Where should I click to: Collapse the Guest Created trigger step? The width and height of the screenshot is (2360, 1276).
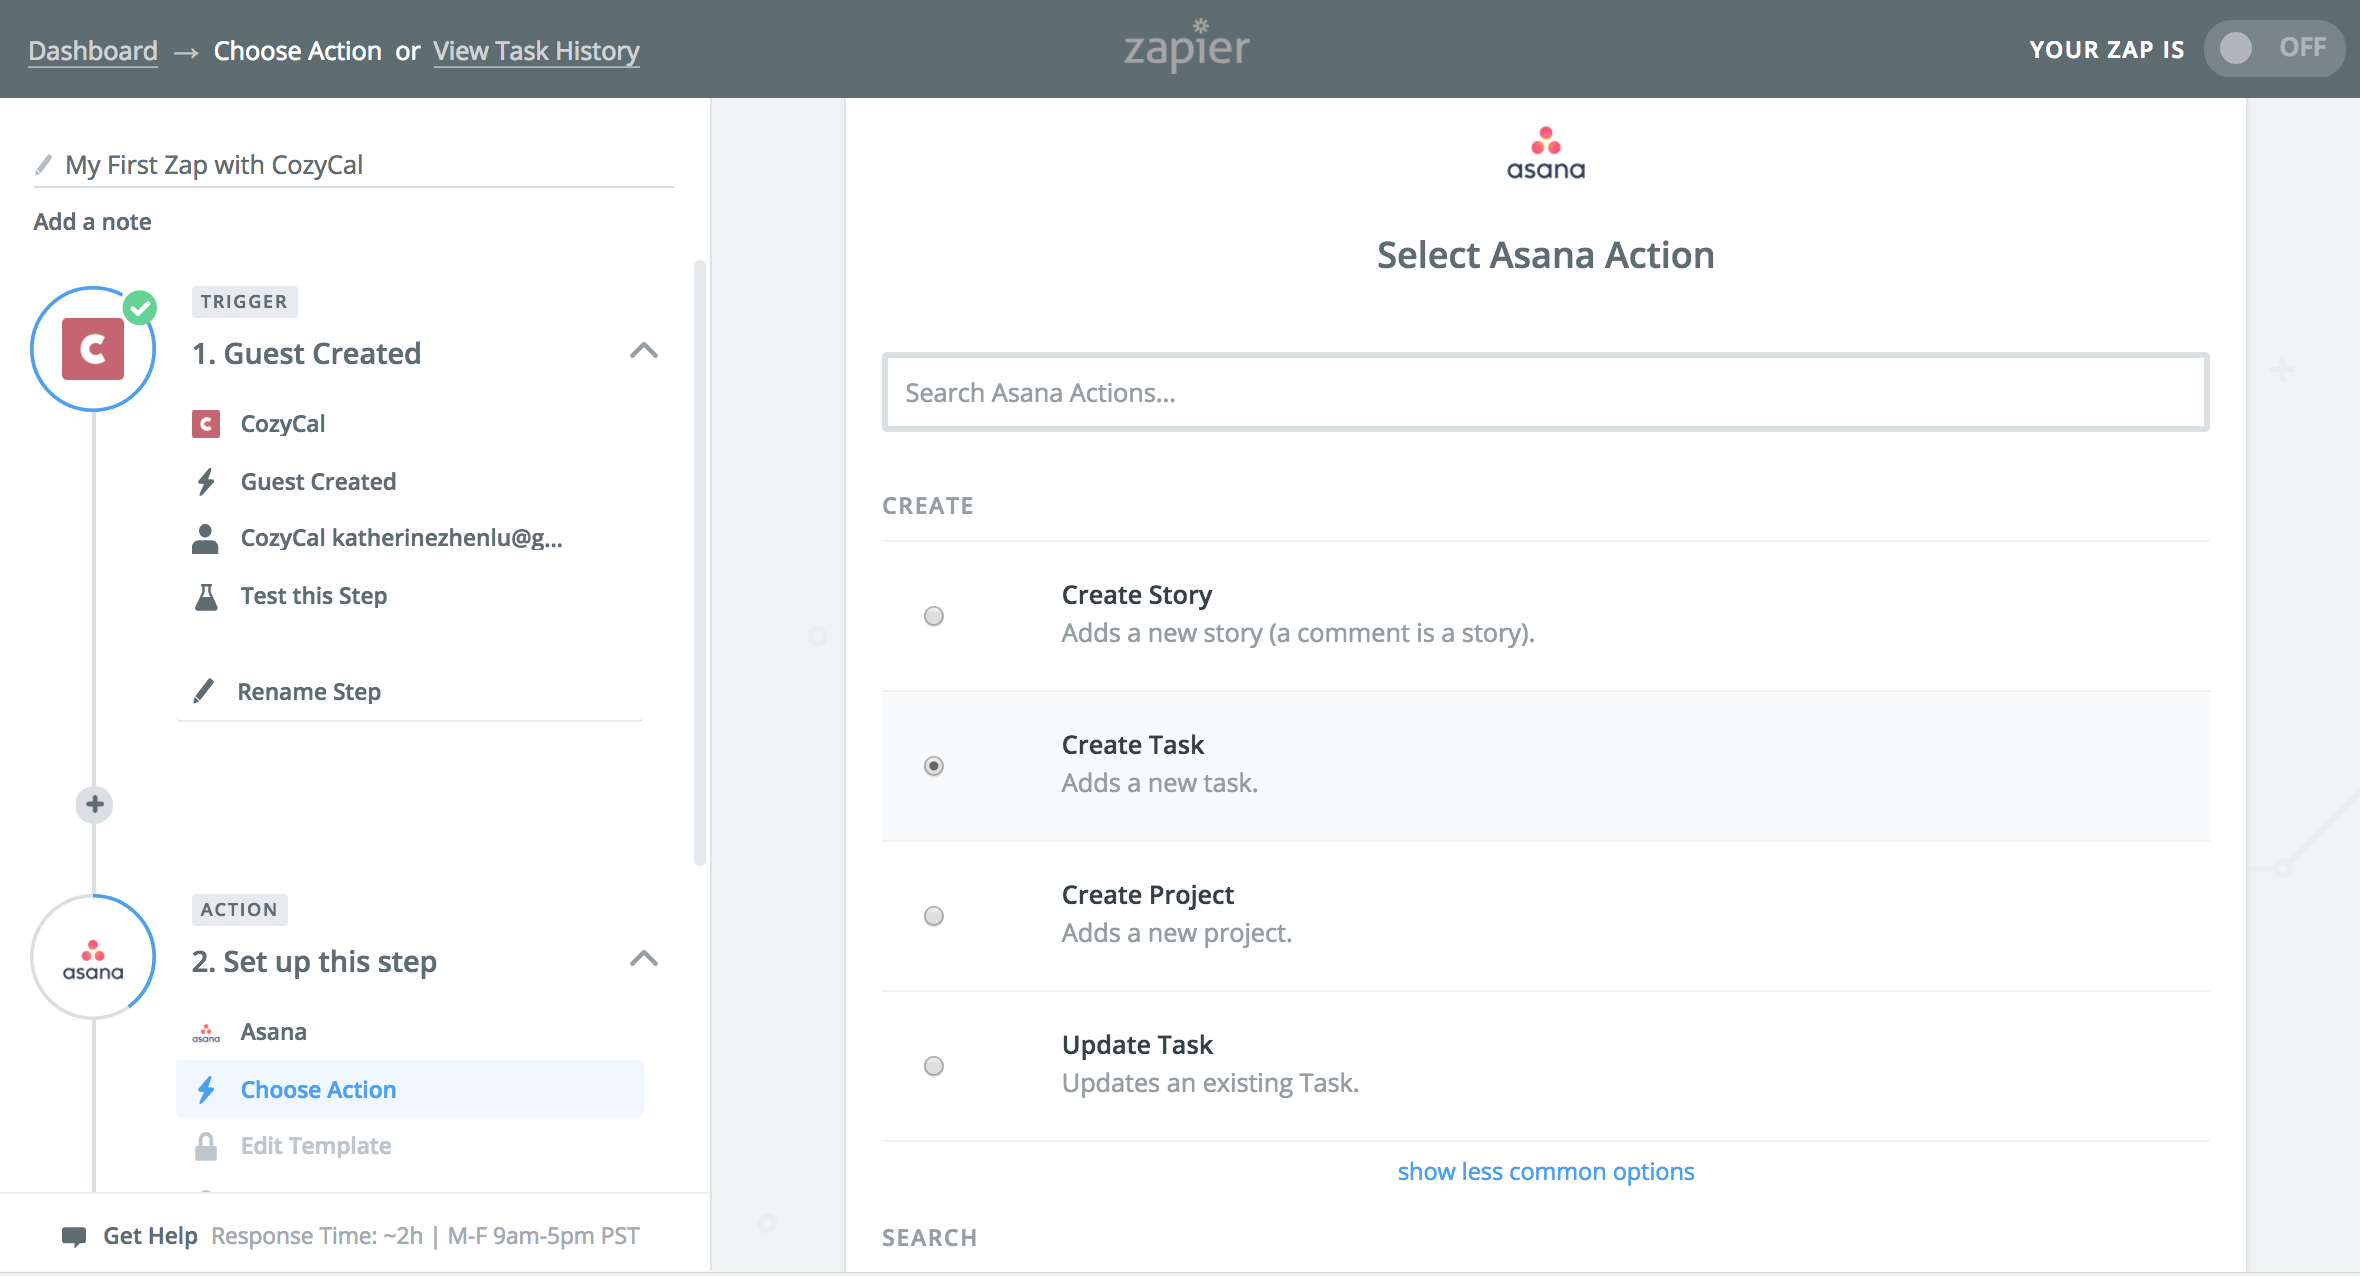pyautogui.click(x=644, y=351)
